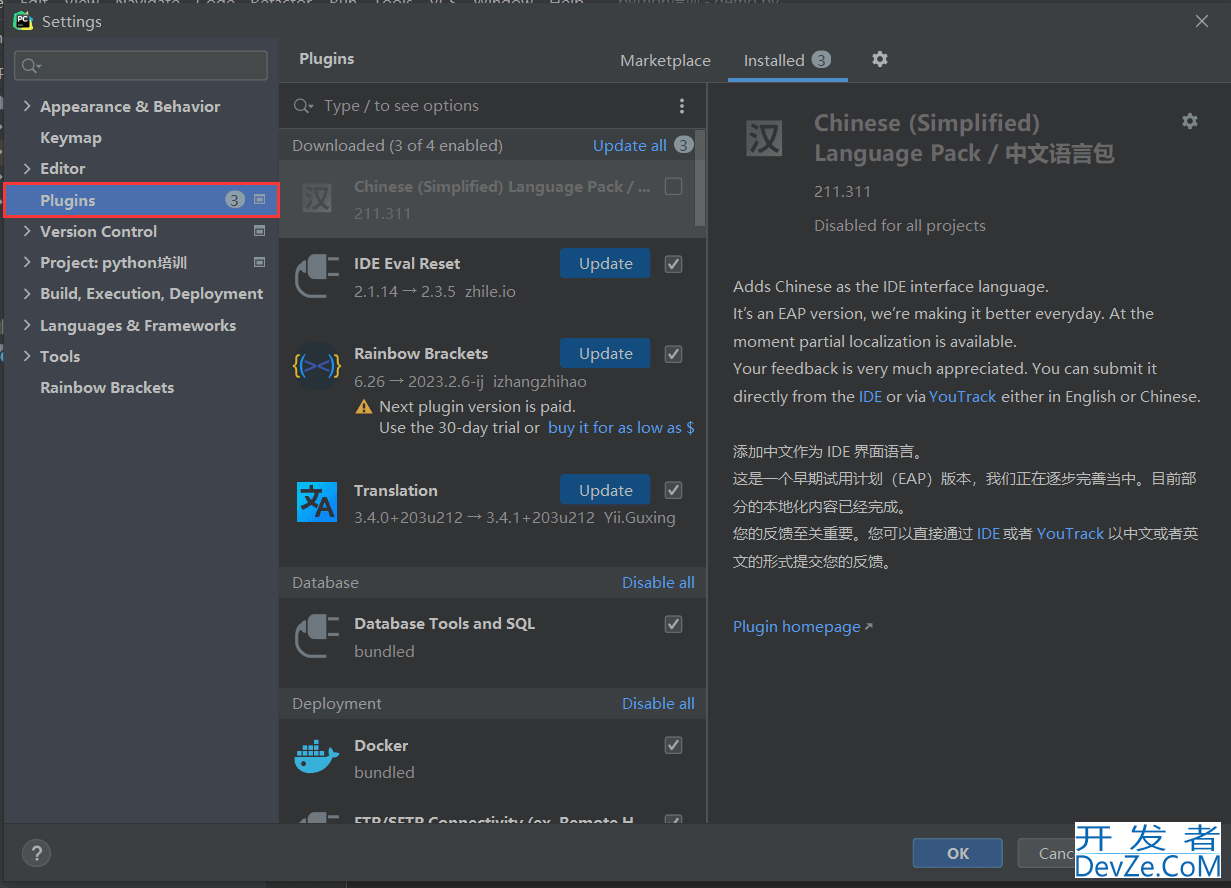Click the warning icon under Rainbow Brackets
The width and height of the screenshot is (1231, 888).
click(364, 407)
